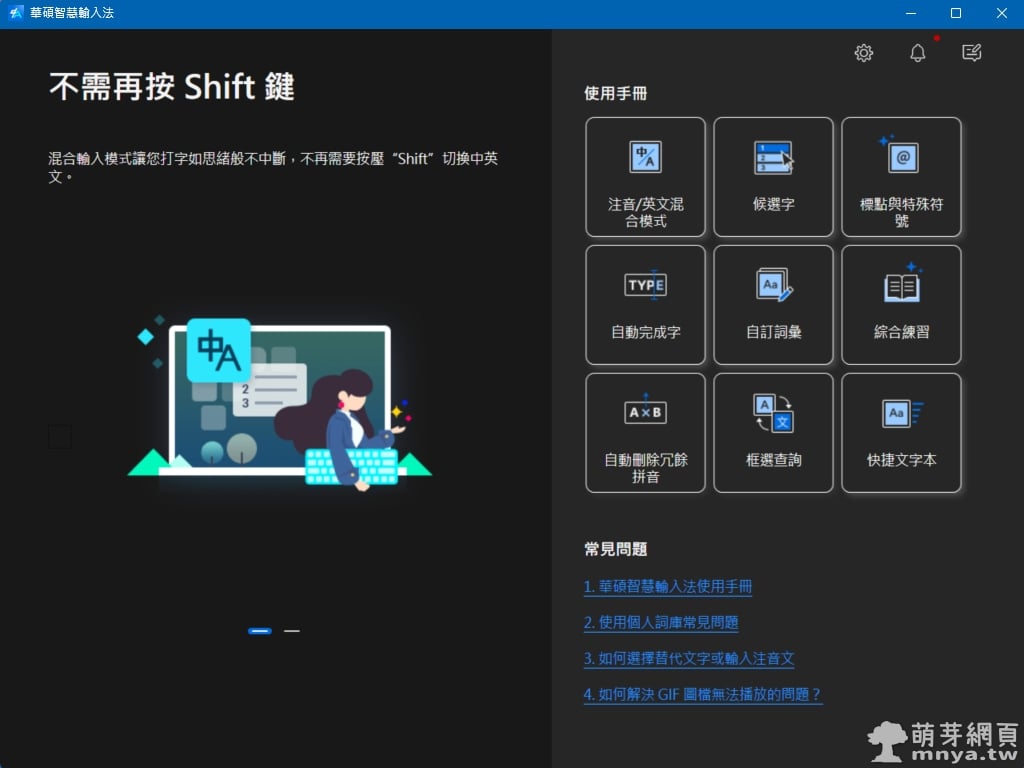This screenshot has height=768, width=1024.
Task: Select the first carousel page indicator
Action: (x=259, y=631)
